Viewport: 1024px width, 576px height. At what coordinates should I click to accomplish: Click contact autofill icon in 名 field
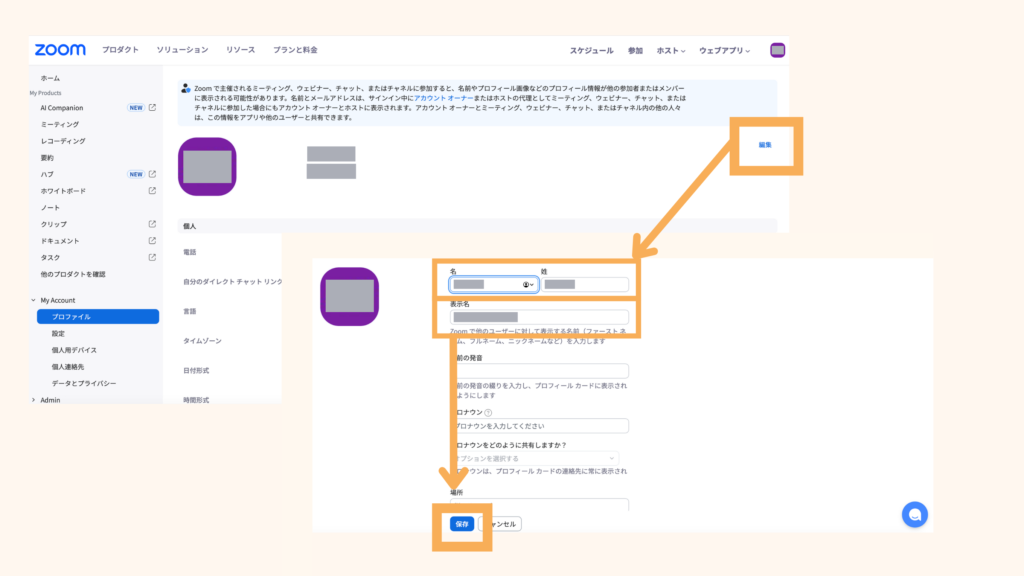pyautogui.click(x=527, y=285)
